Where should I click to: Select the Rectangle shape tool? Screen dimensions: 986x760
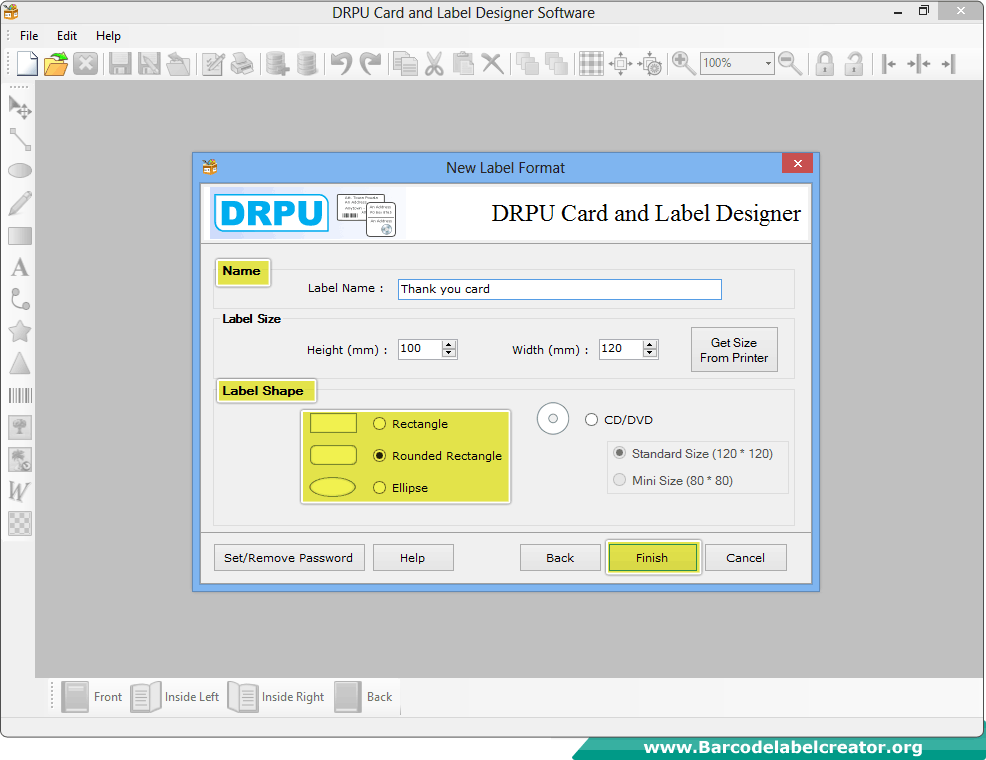[x=20, y=236]
